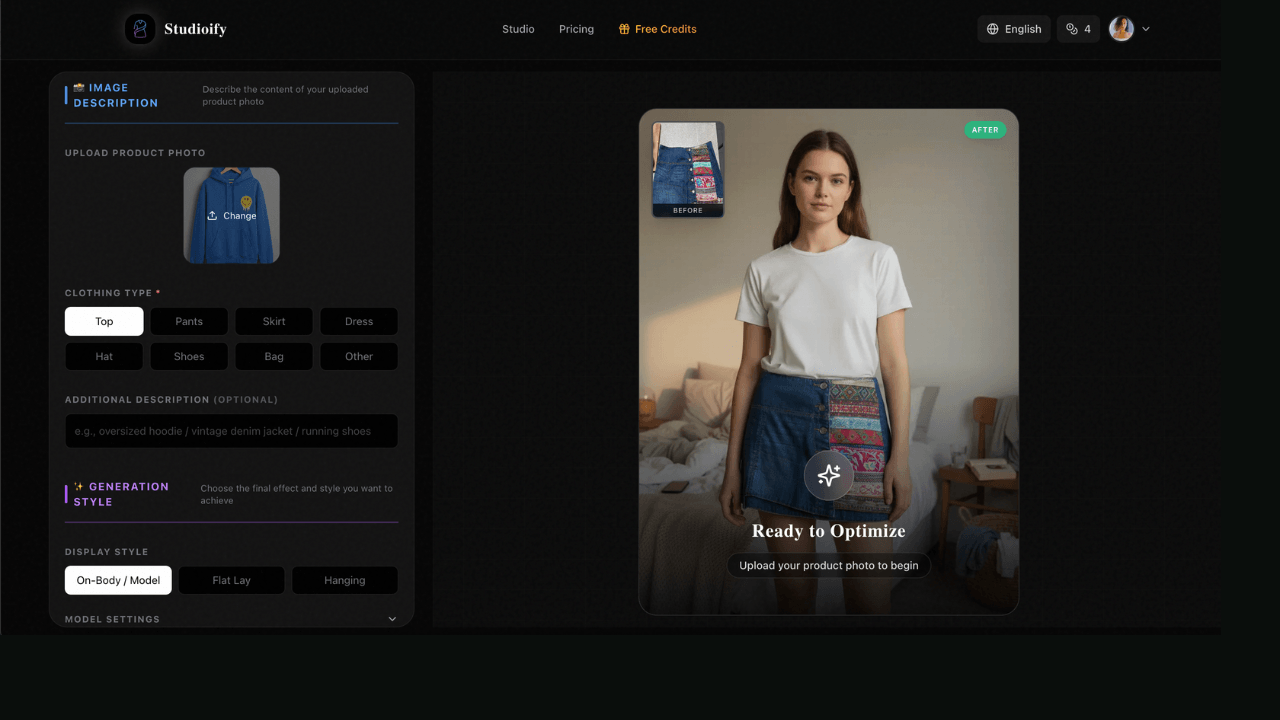Click the Additional Description text field
This screenshot has height=720, width=1280.
click(231, 431)
